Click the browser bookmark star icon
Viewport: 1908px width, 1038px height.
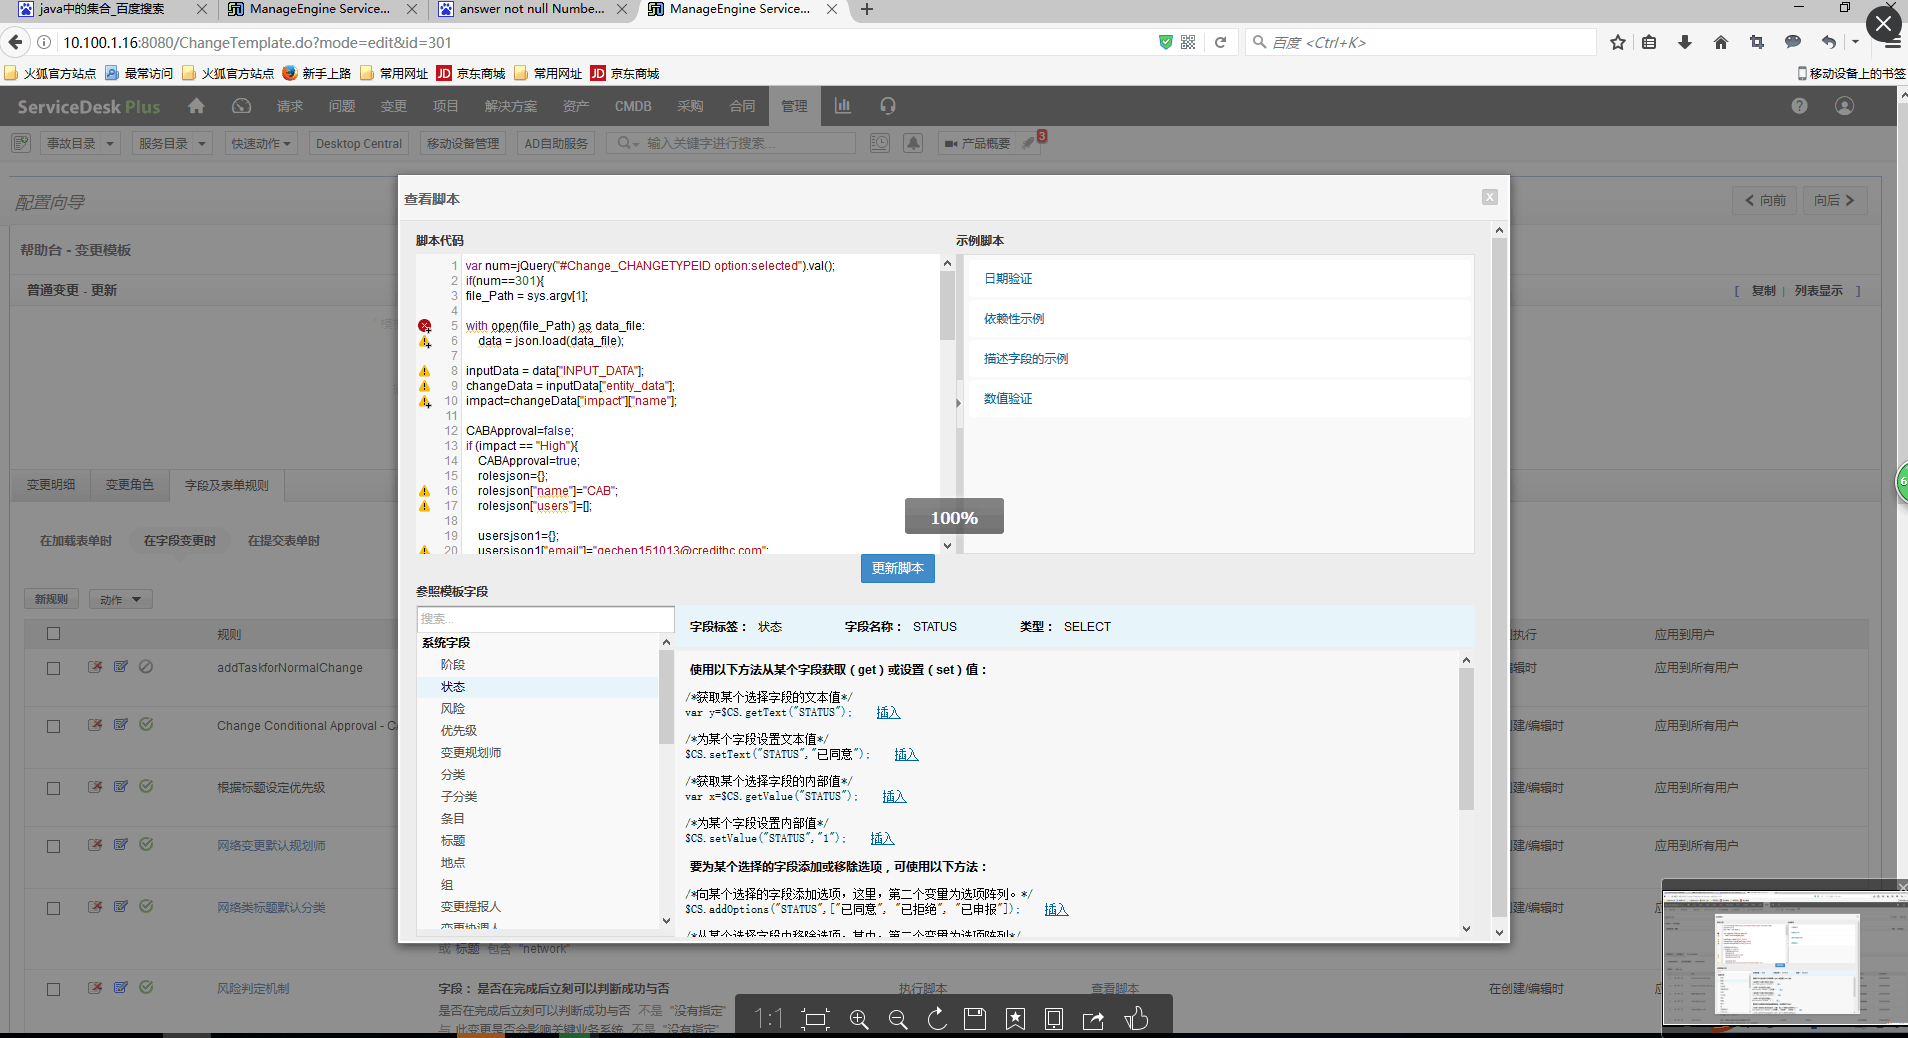pos(1618,42)
